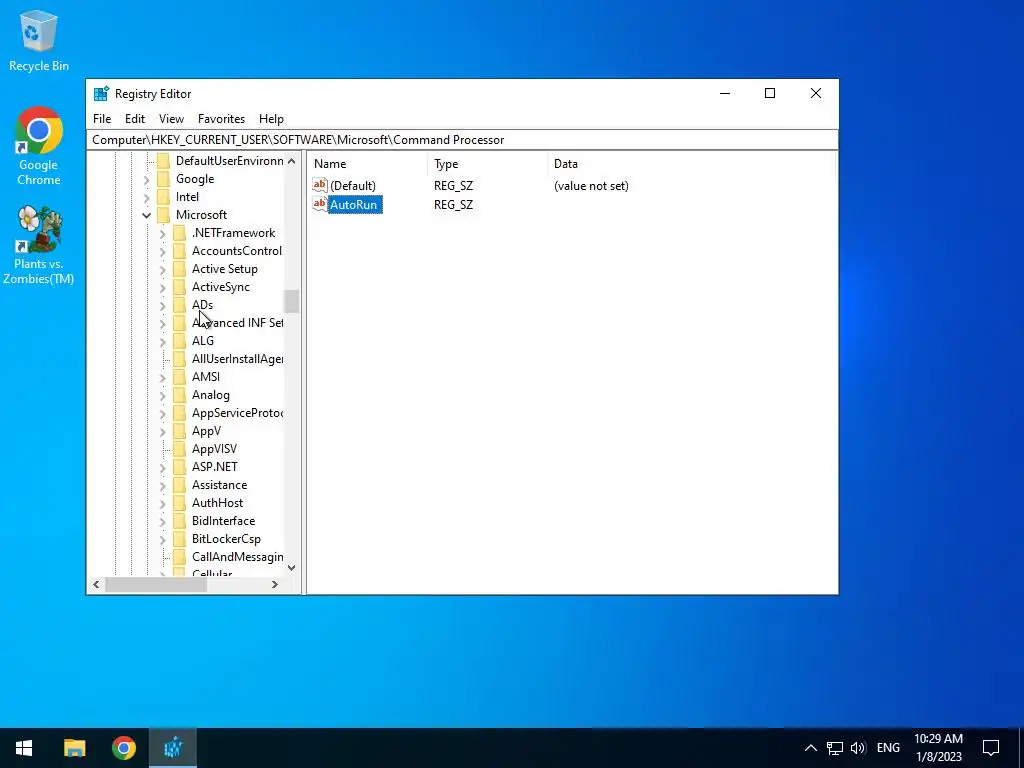This screenshot has height=768, width=1024.
Task: Click the Google folder icon in the tree
Action: pos(164,179)
